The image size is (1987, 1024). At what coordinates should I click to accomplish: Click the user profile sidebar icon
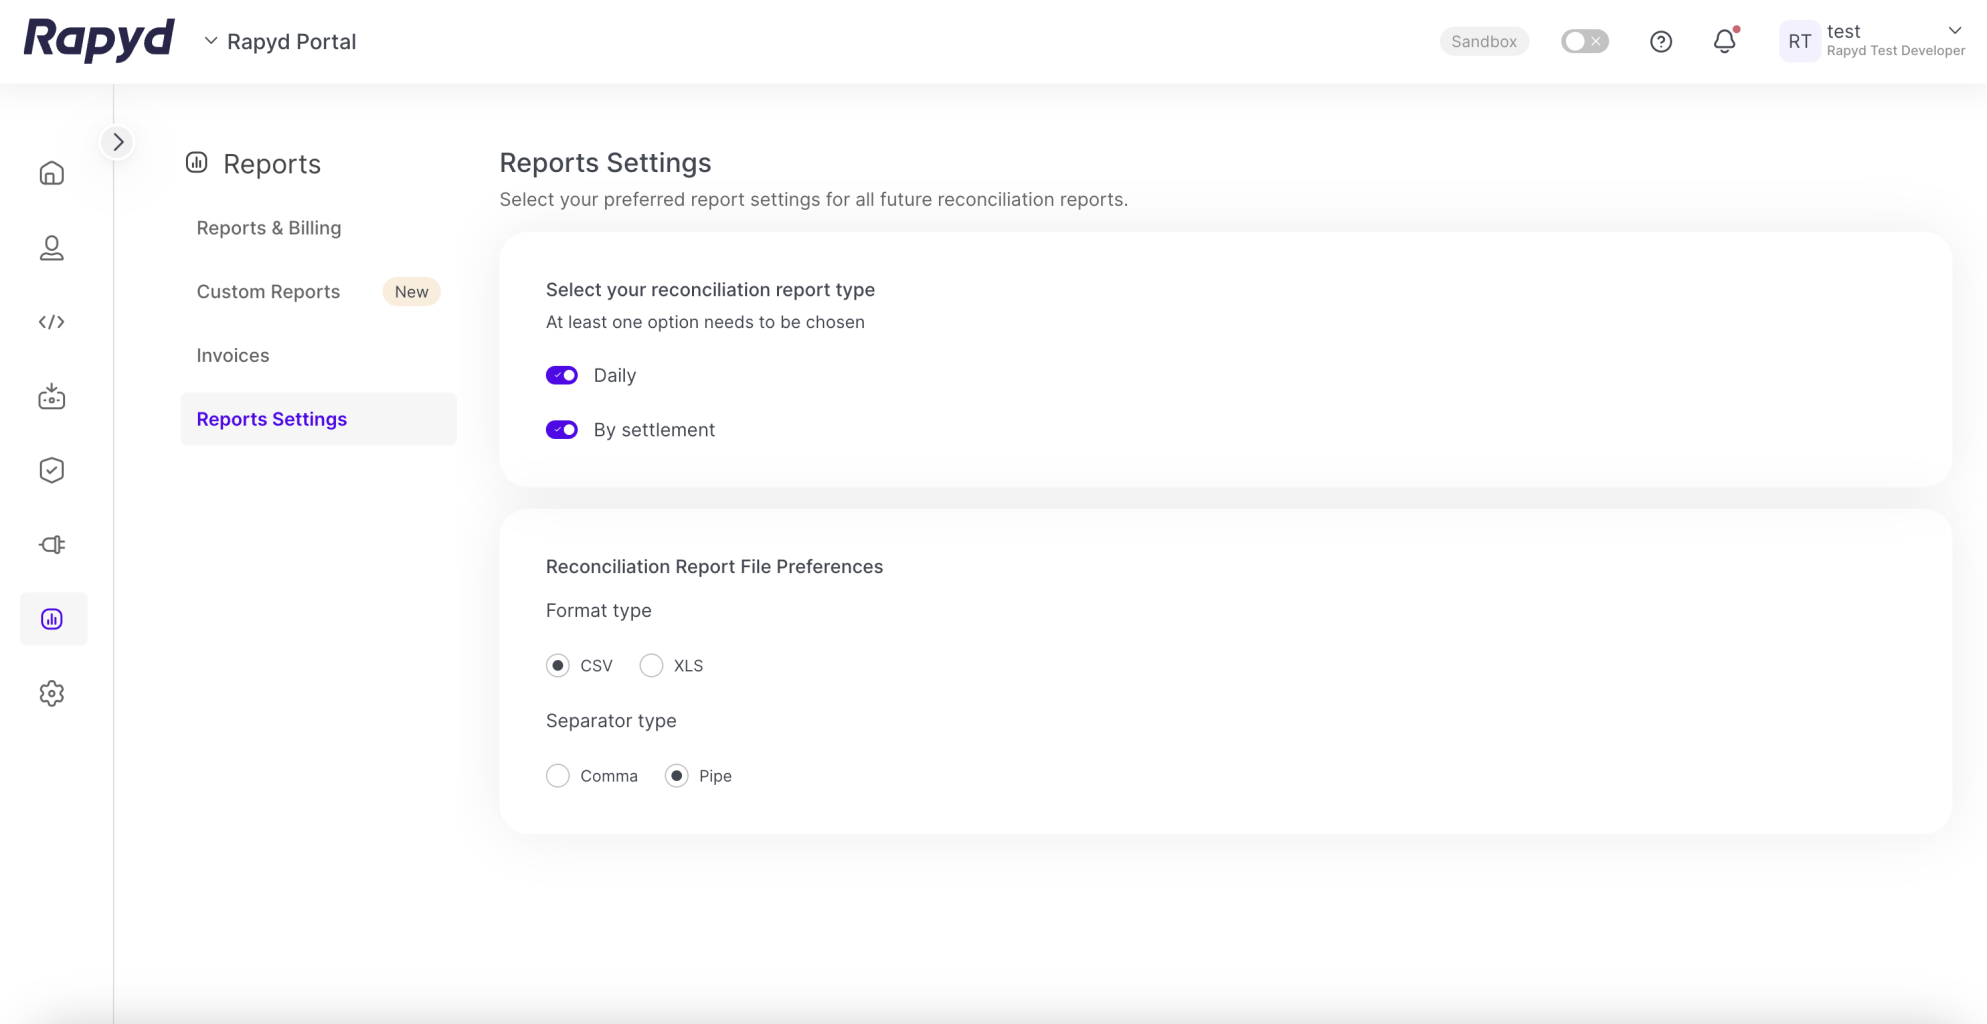(x=52, y=248)
